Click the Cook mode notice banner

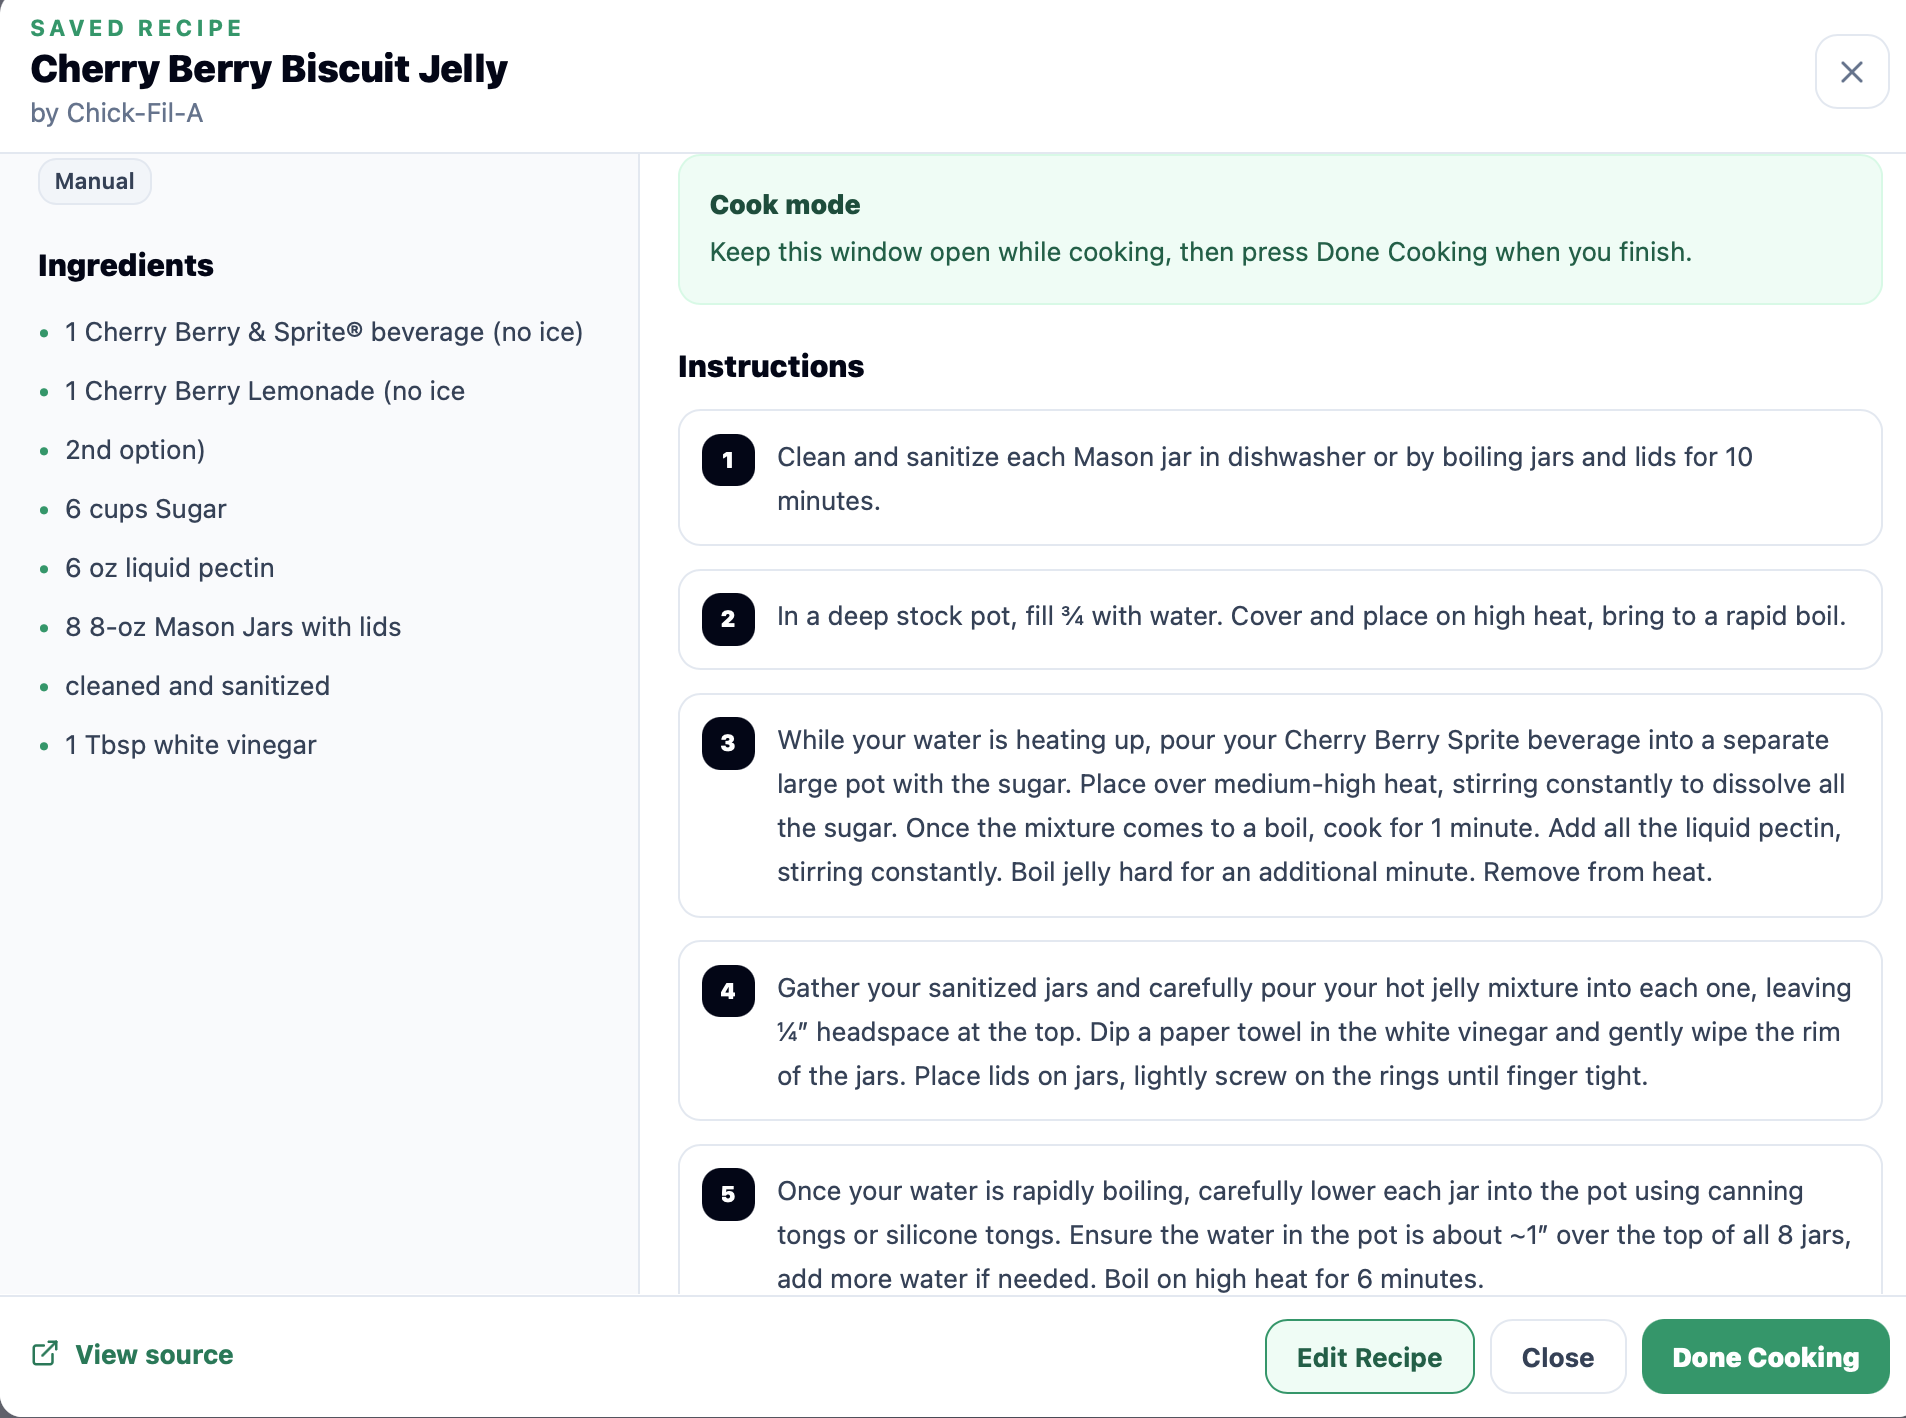tap(1280, 229)
